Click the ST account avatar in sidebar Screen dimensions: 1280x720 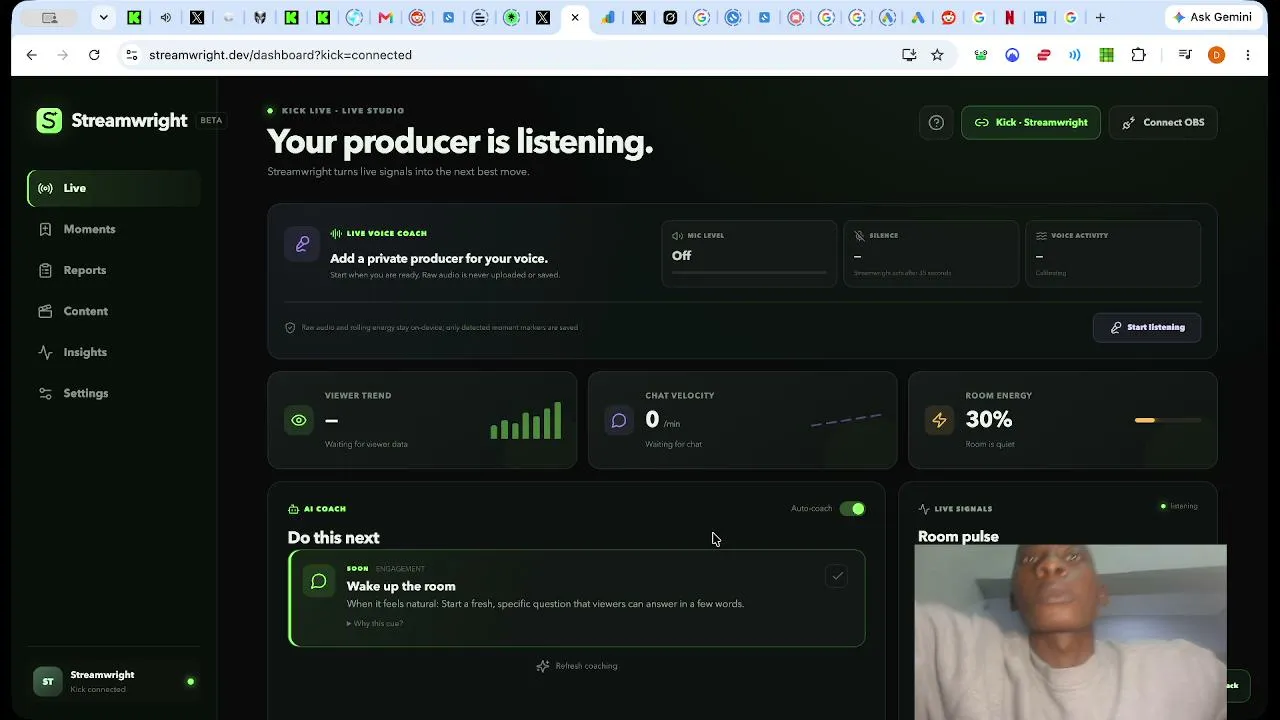click(47, 681)
